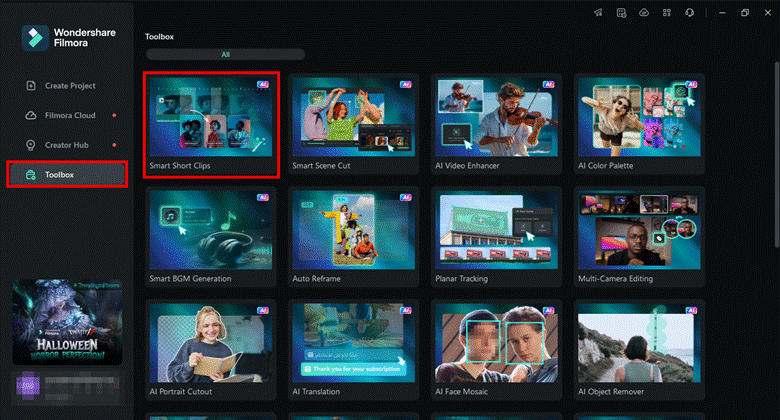Click the AI Object Remover label
This screenshot has height=420, width=780.
611,392
